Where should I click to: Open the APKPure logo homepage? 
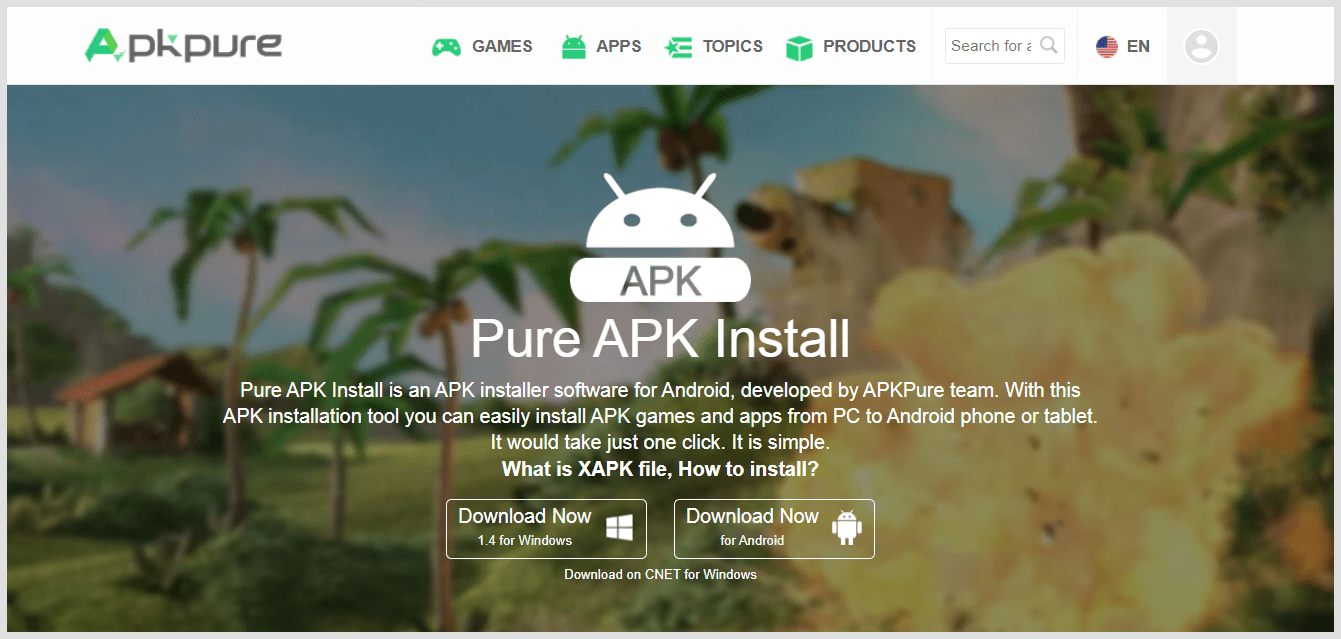(x=183, y=45)
